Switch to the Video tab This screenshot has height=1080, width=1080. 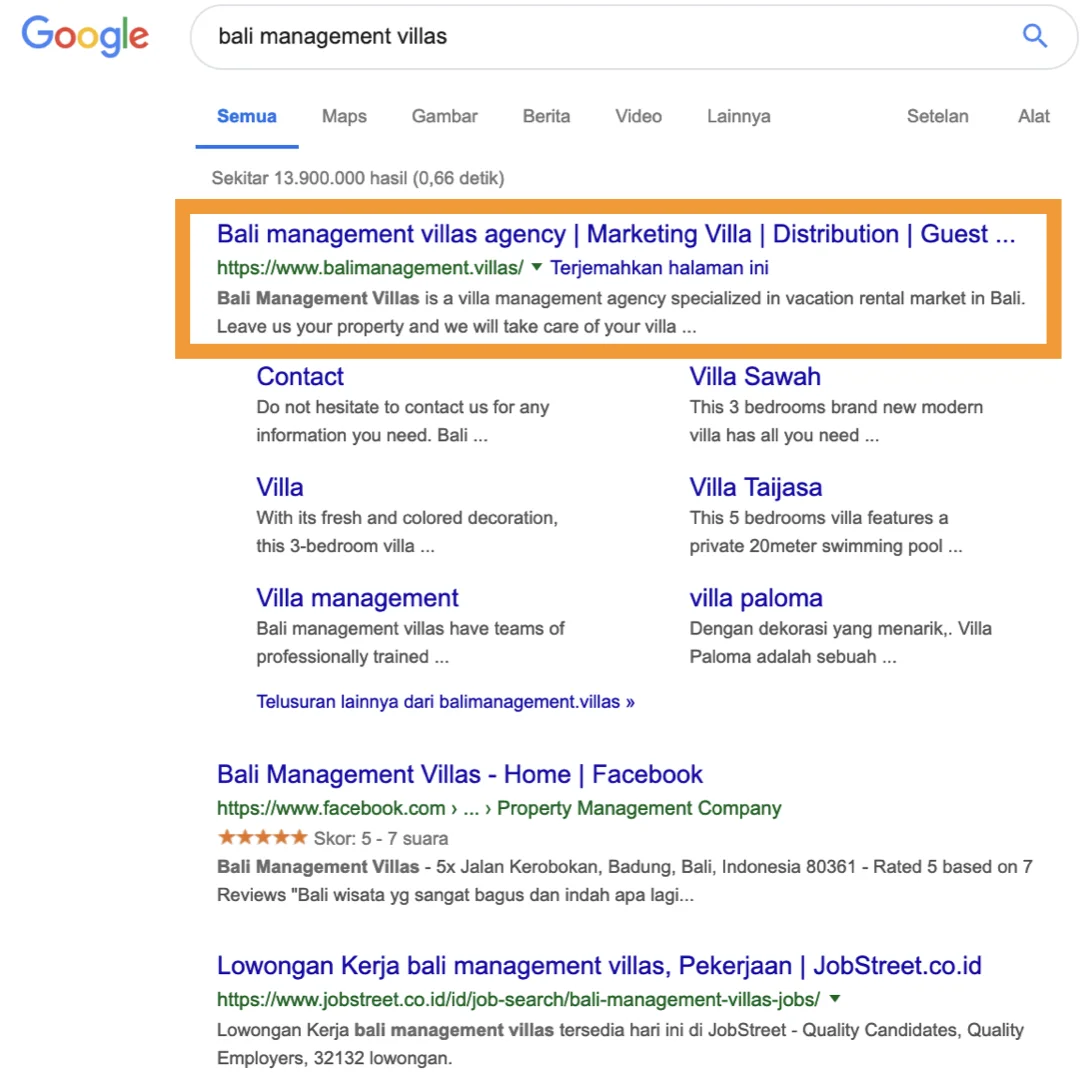pos(638,116)
